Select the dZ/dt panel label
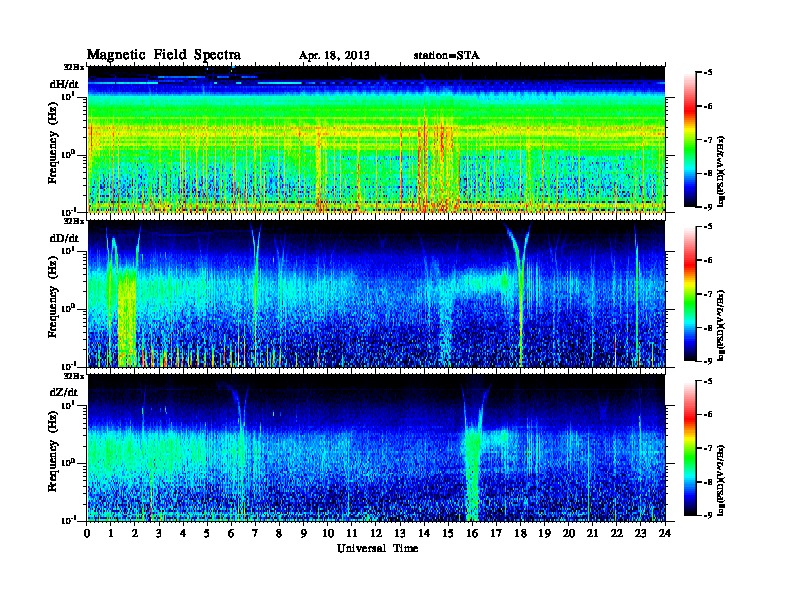Viewport: 792px width, 612px height. pos(64,392)
